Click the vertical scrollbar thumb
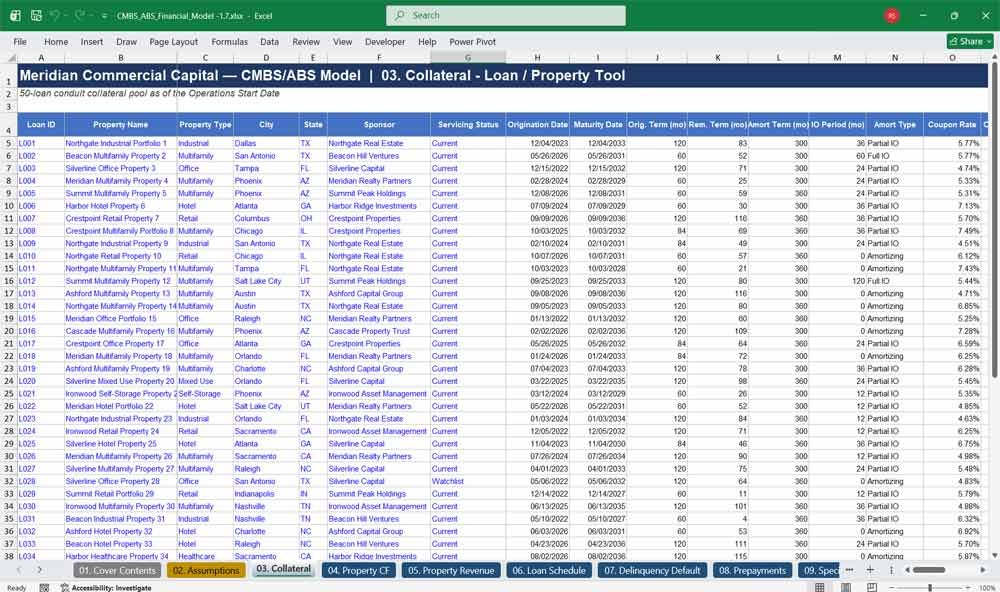The height and width of the screenshot is (592, 1000). pyautogui.click(x=994, y=221)
